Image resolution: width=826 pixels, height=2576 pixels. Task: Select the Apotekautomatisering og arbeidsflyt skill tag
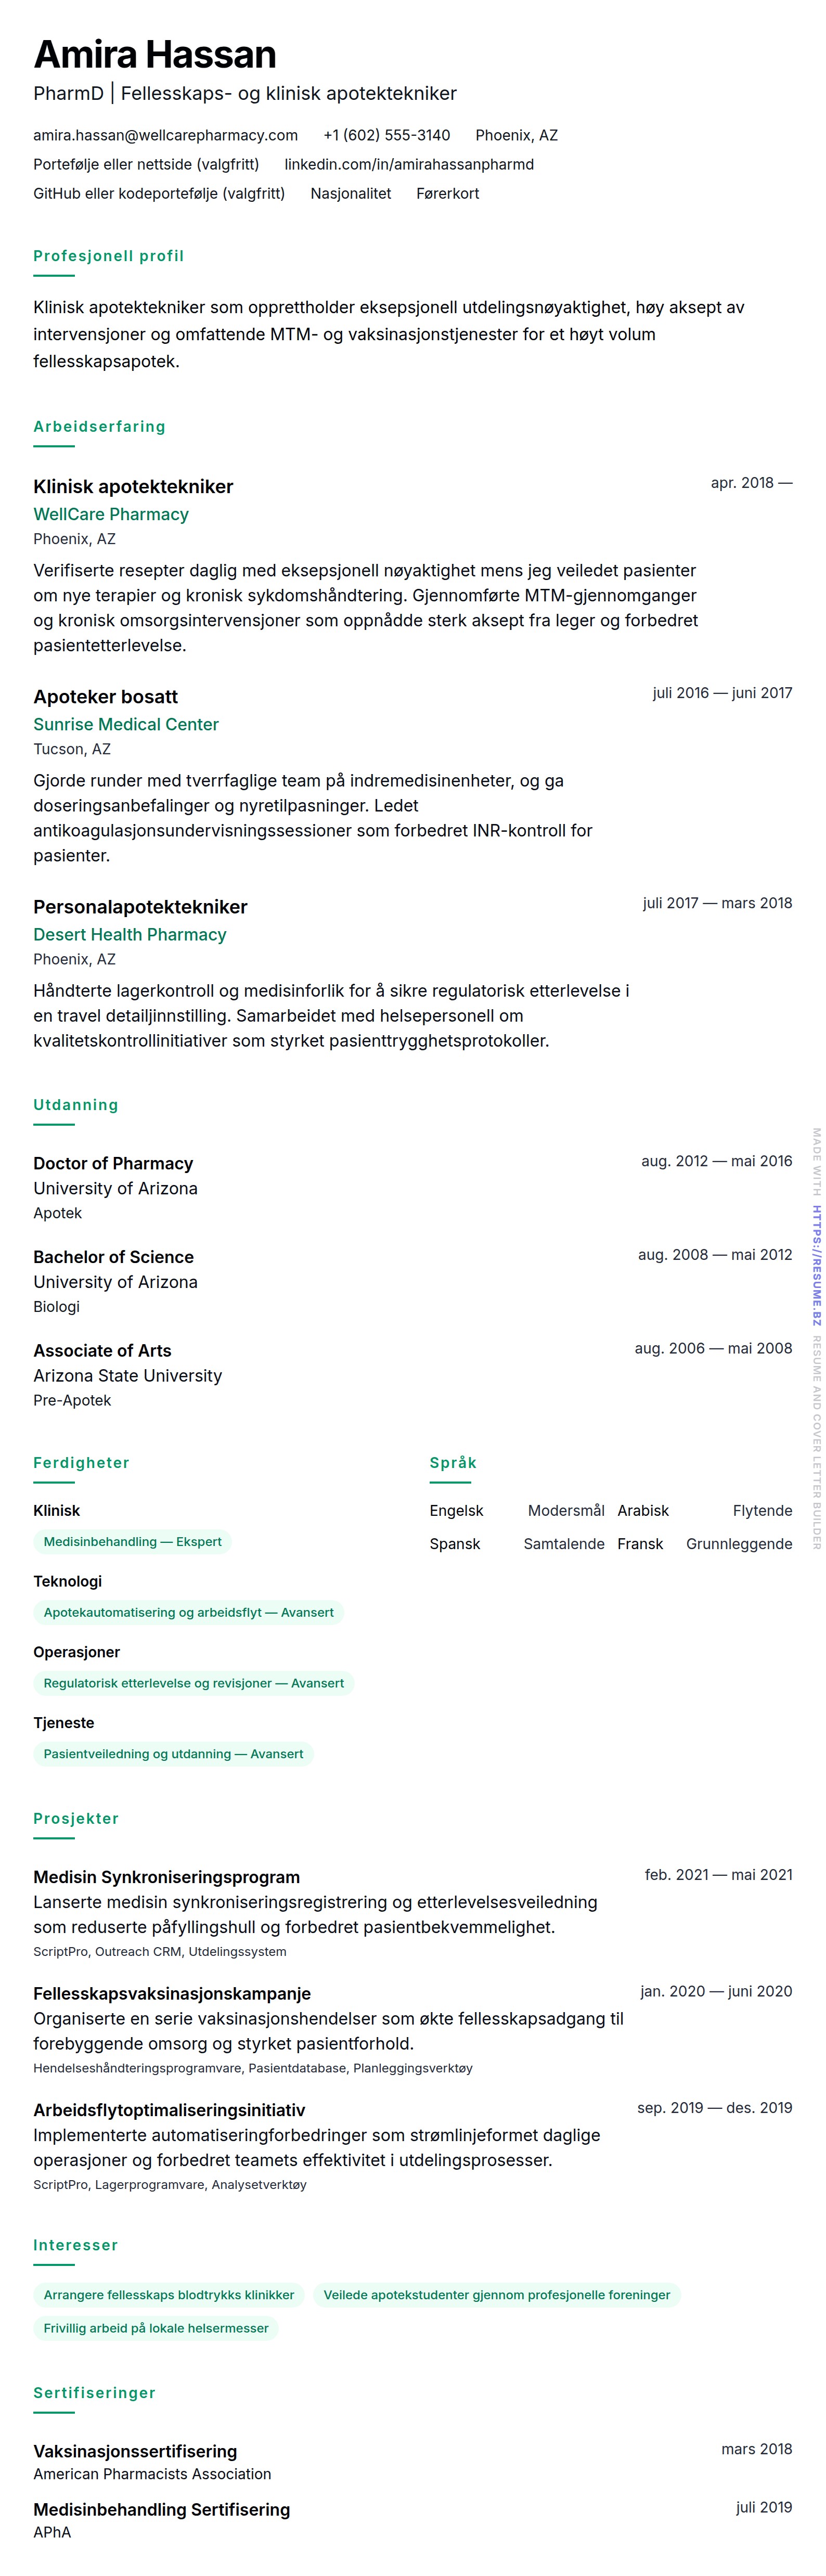pyautogui.click(x=188, y=1612)
